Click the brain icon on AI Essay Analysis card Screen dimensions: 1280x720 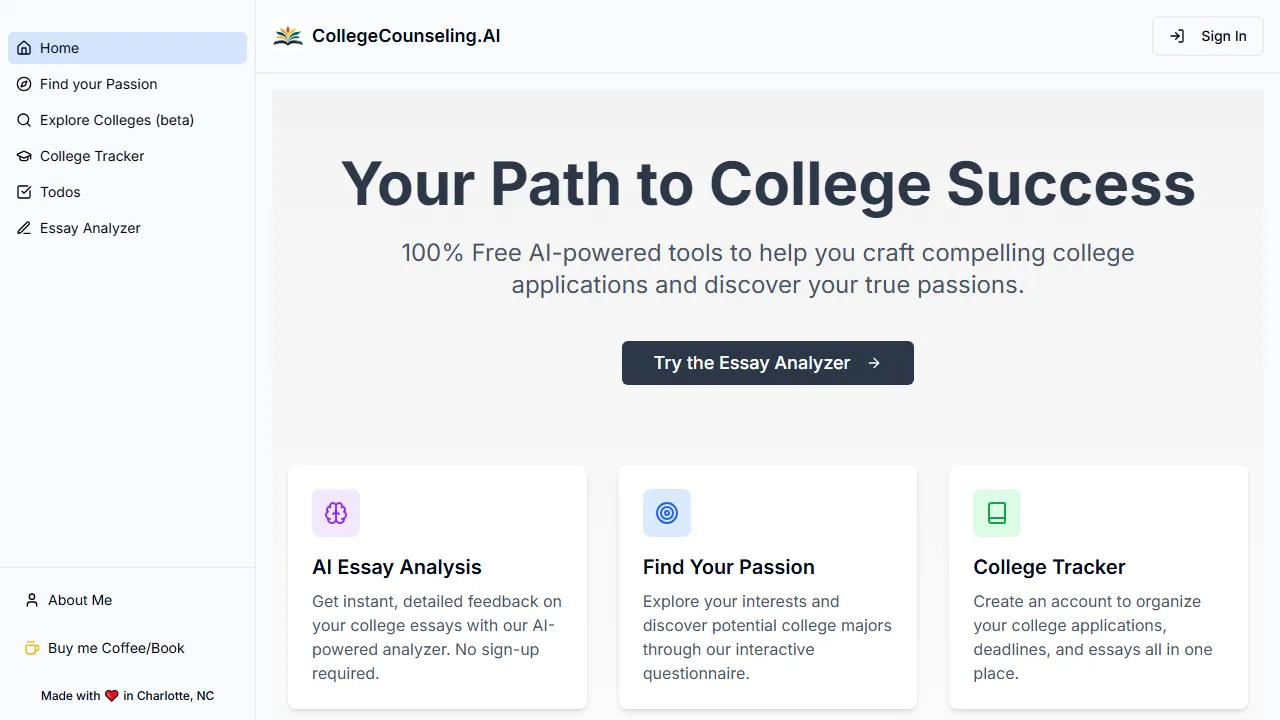click(336, 513)
